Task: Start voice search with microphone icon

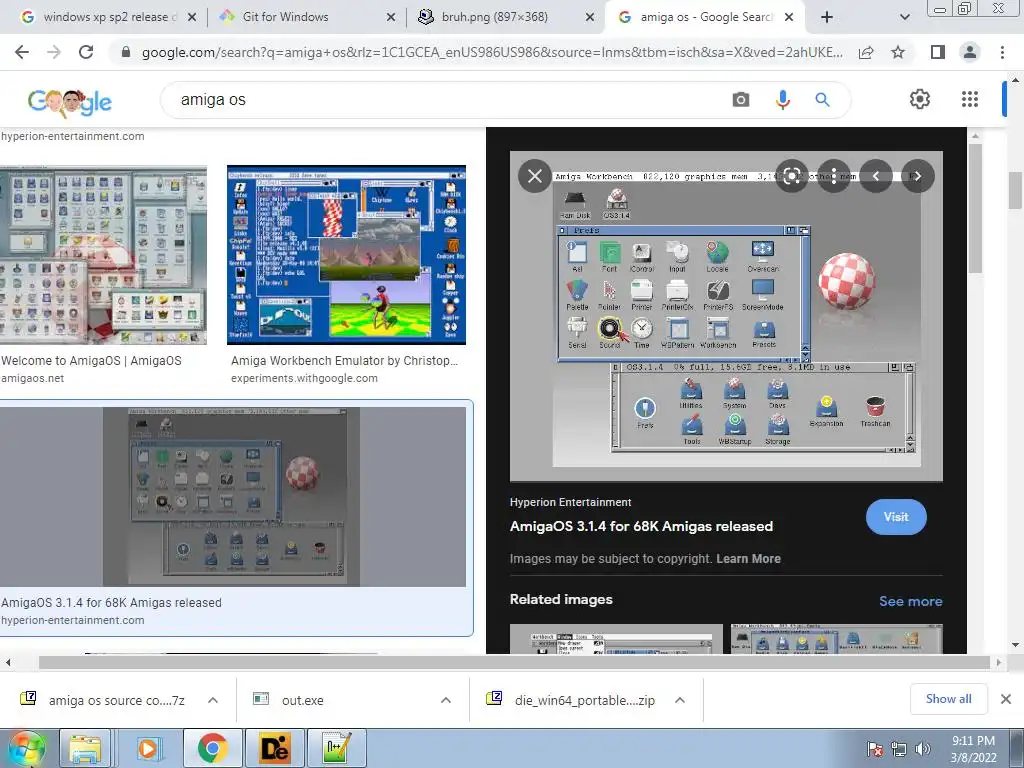Action: [782, 100]
